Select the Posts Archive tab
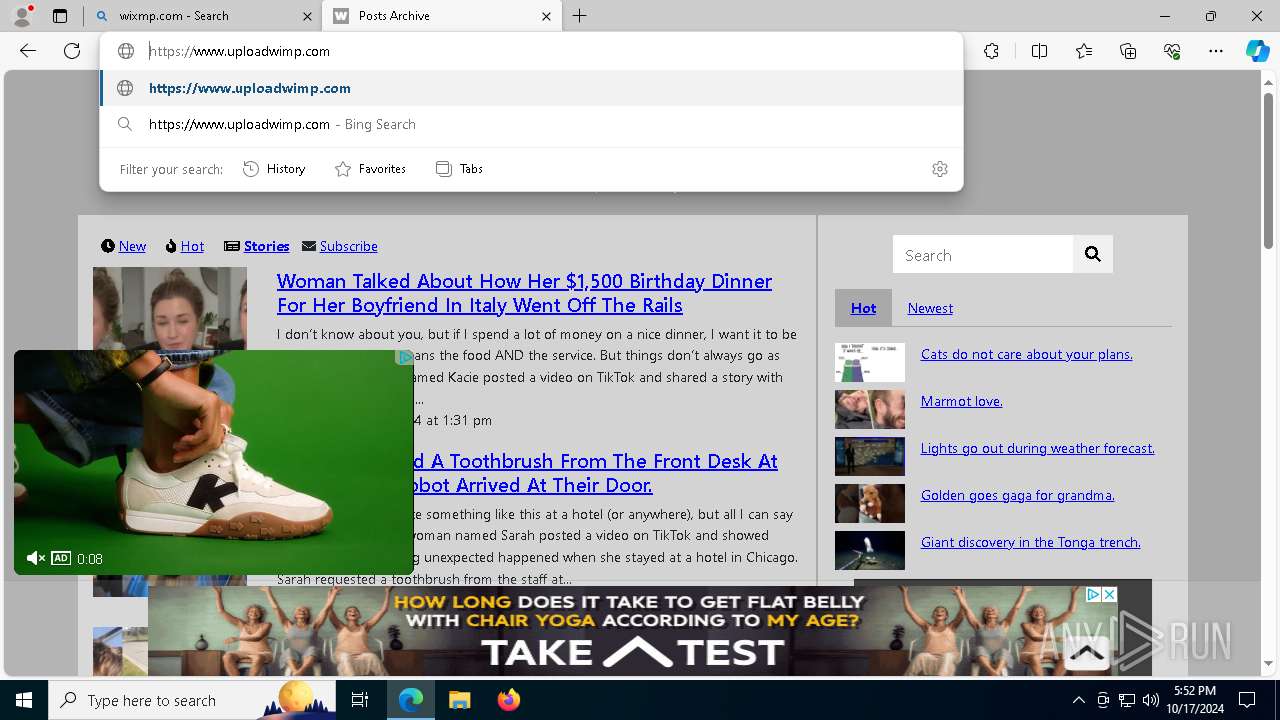This screenshot has width=1280, height=720. [442, 16]
